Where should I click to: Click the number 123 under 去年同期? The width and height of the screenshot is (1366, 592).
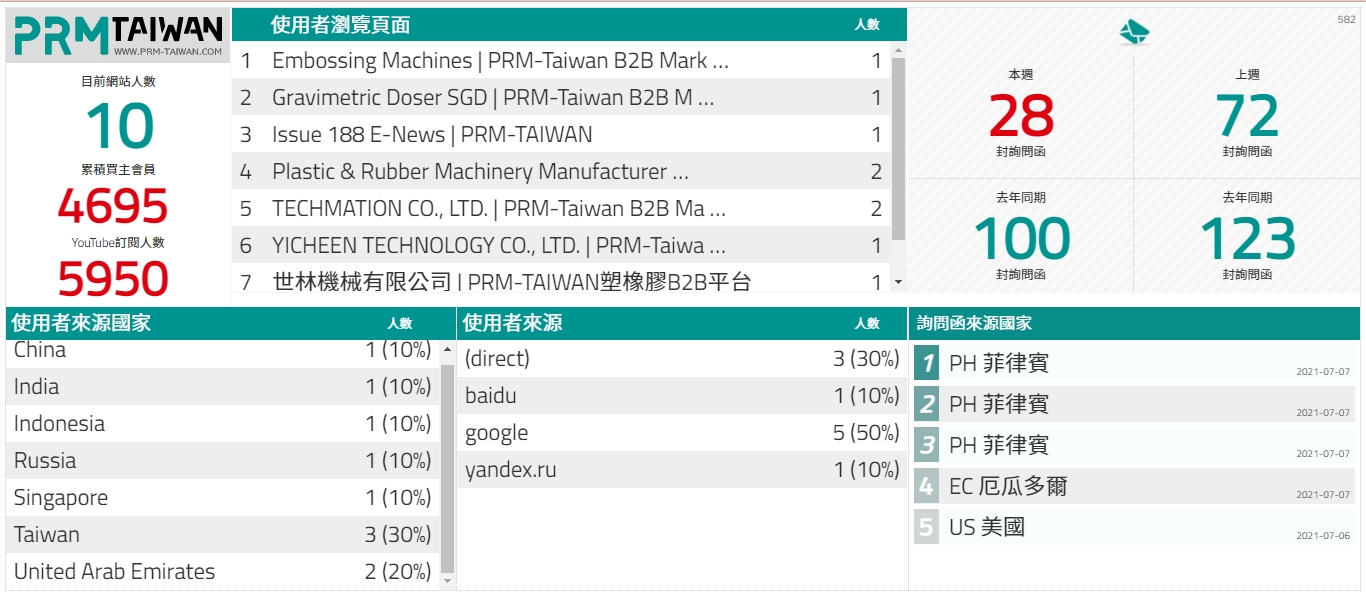coord(1247,239)
